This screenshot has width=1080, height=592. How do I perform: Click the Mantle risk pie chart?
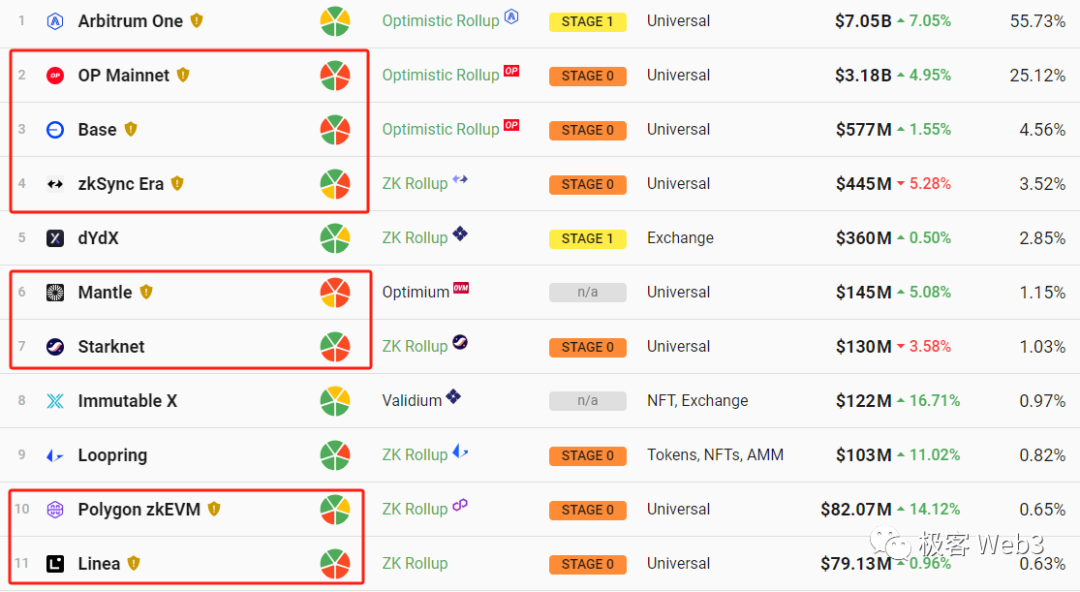coord(335,292)
